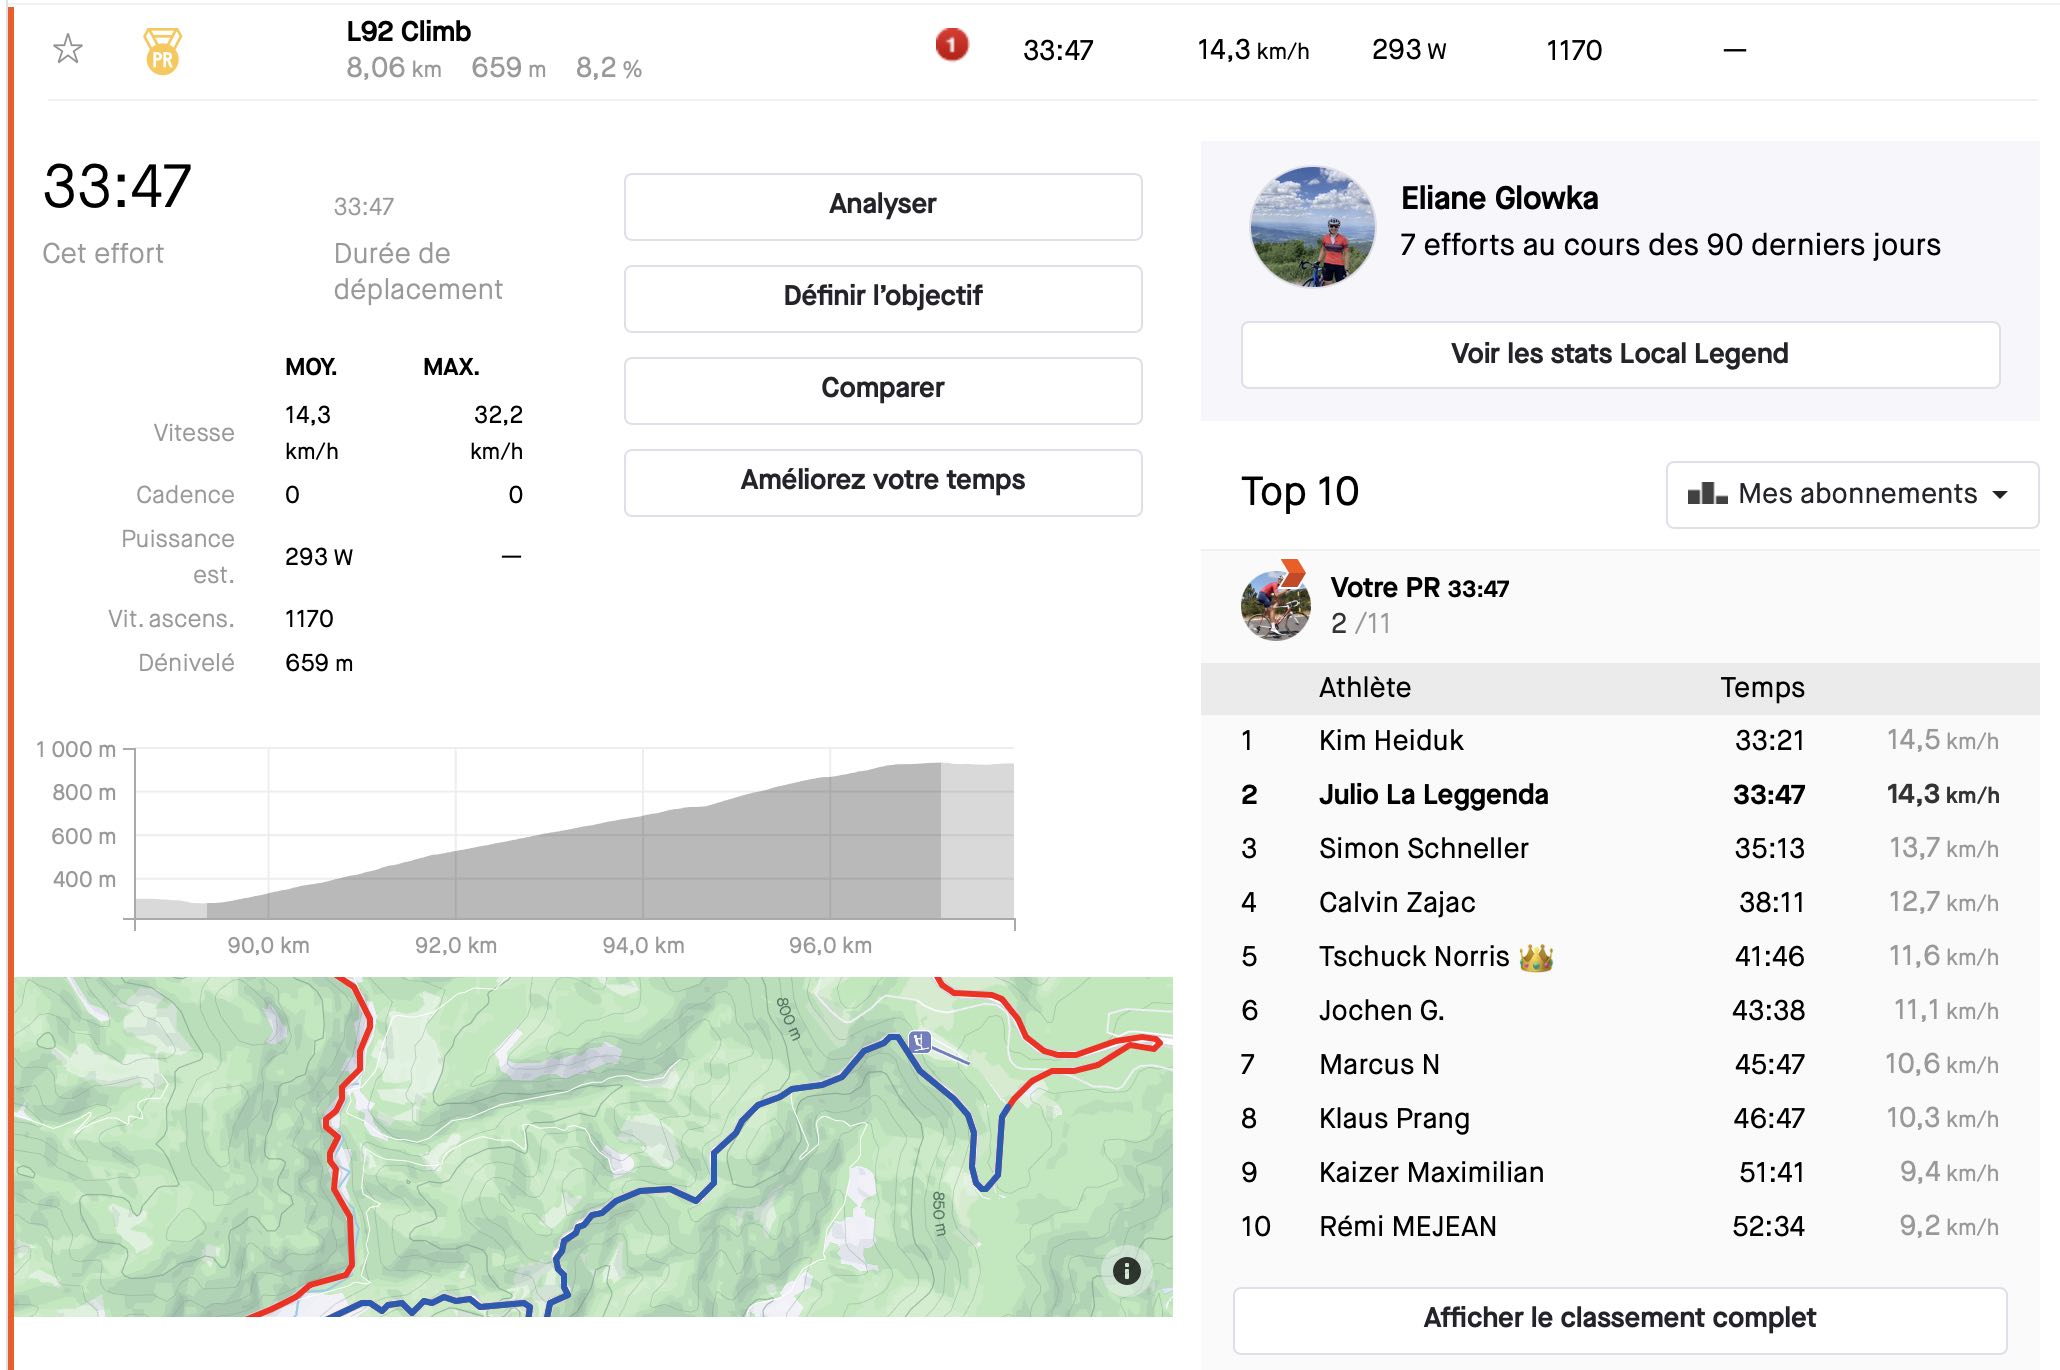The height and width of the screenshot is (1370, 2060).
Task: Star the L92 Climb segment
Action: pyautogui.click(x=68, y=49)
